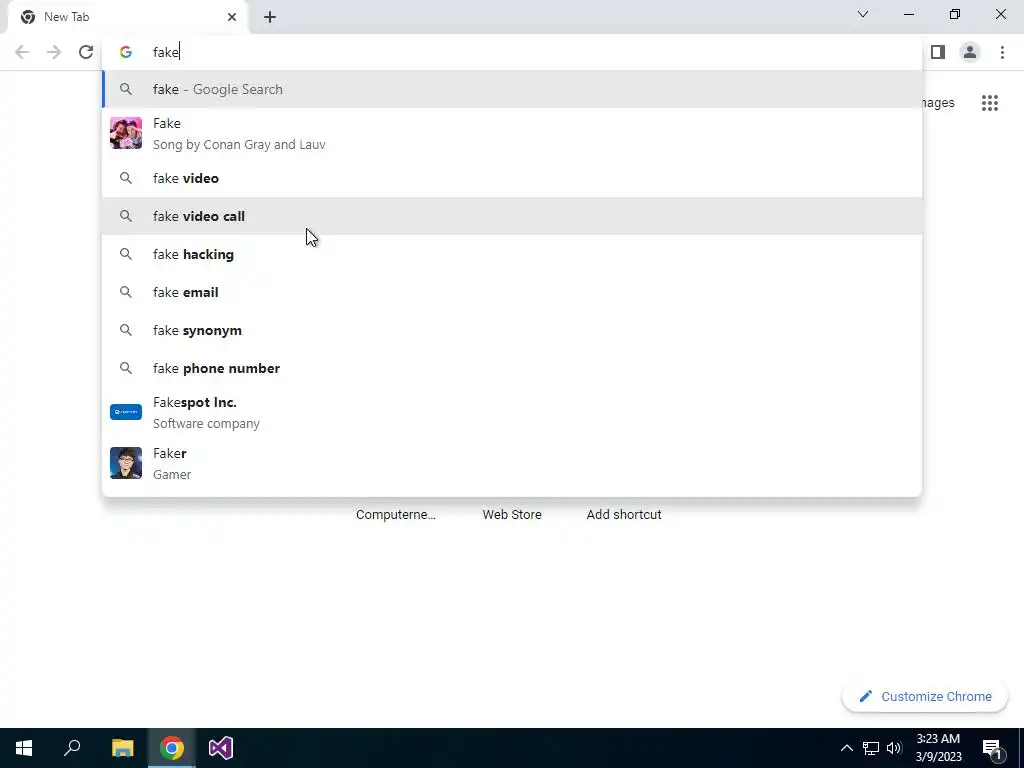Screen dimensions: 1024x768
Task: Click the forward navigation arrow
Action: tap(54, 52)
